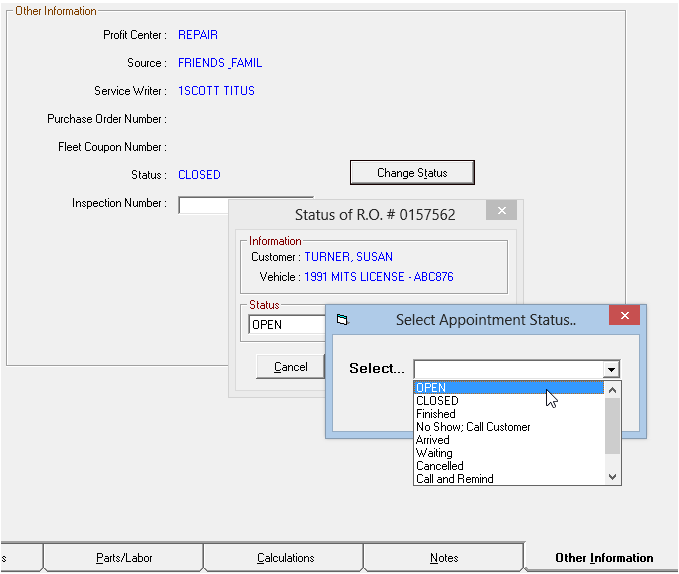Click the list scrollbar up arrow

tap(613, 389)
